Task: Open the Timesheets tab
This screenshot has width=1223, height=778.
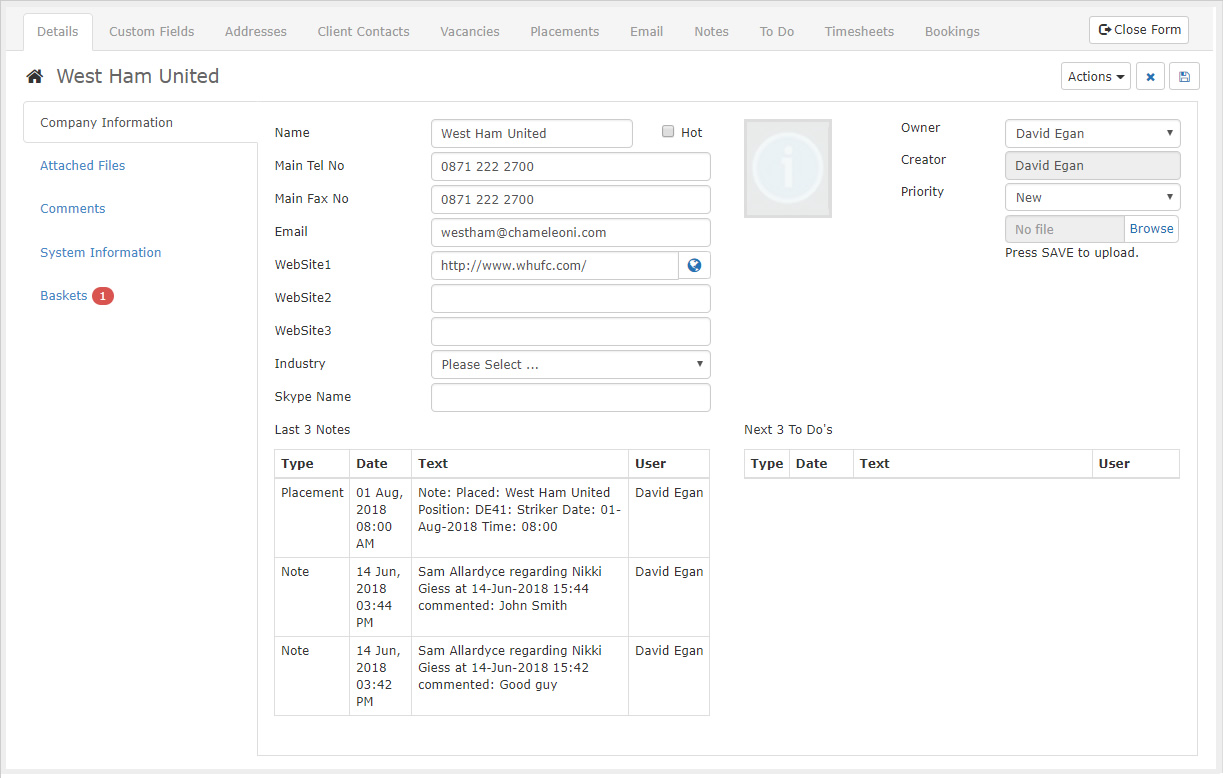Action: click(x=859, y=32)
